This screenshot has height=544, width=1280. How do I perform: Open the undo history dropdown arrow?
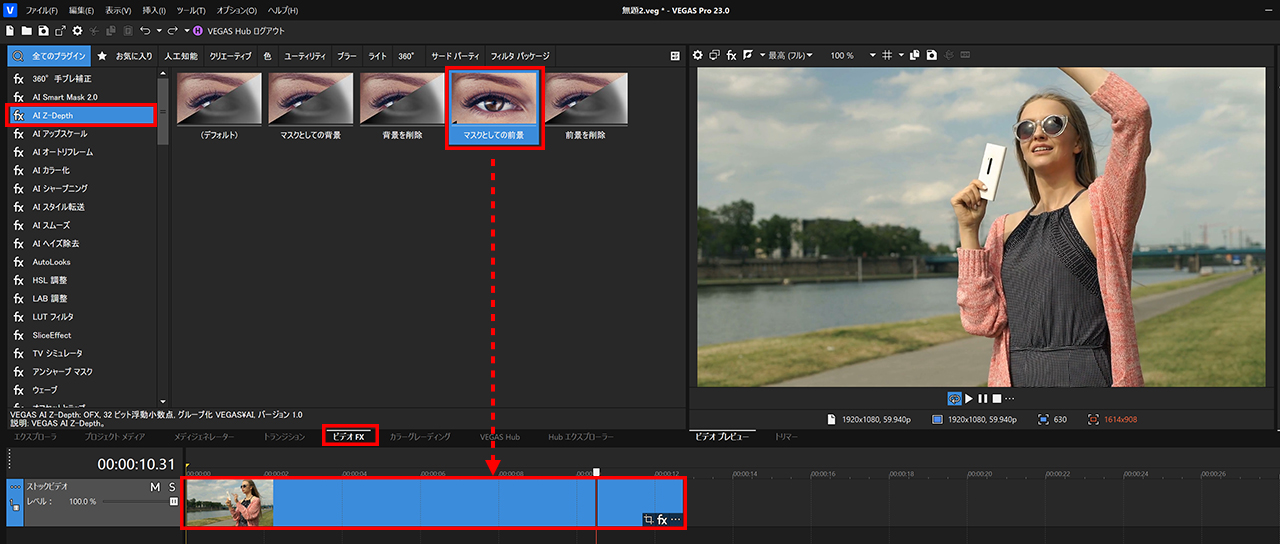159,31
